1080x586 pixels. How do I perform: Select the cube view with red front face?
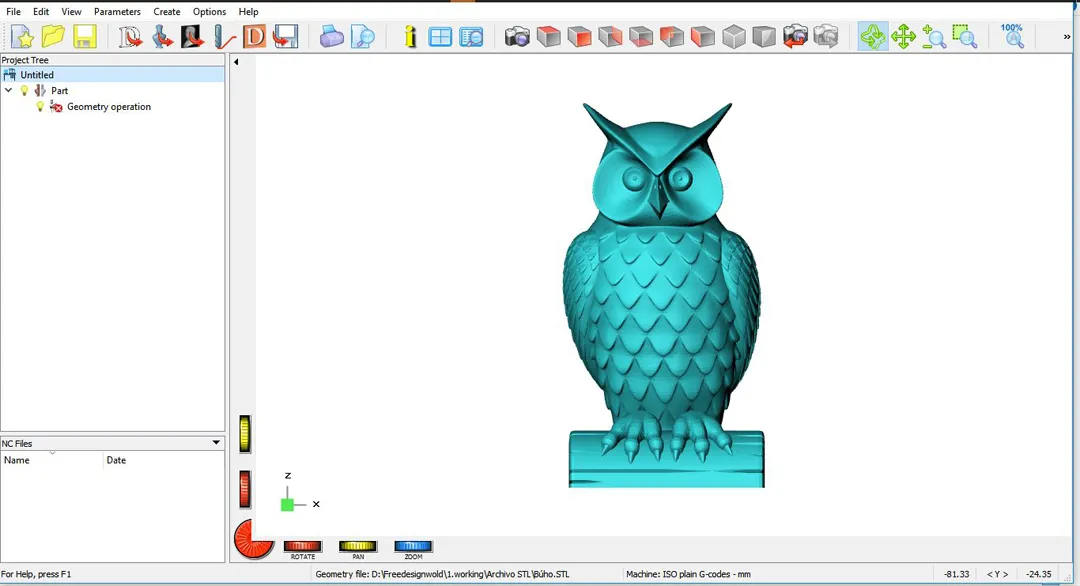579,36
